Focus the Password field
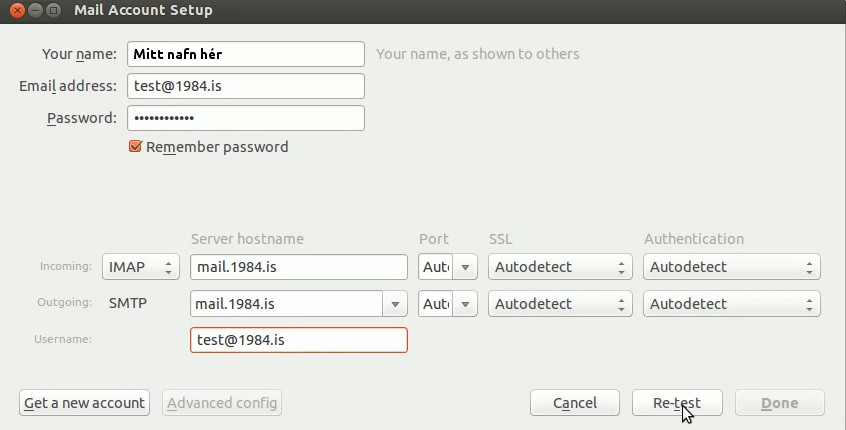The width and height of the screenshot is (846, 430). [246, 118]
